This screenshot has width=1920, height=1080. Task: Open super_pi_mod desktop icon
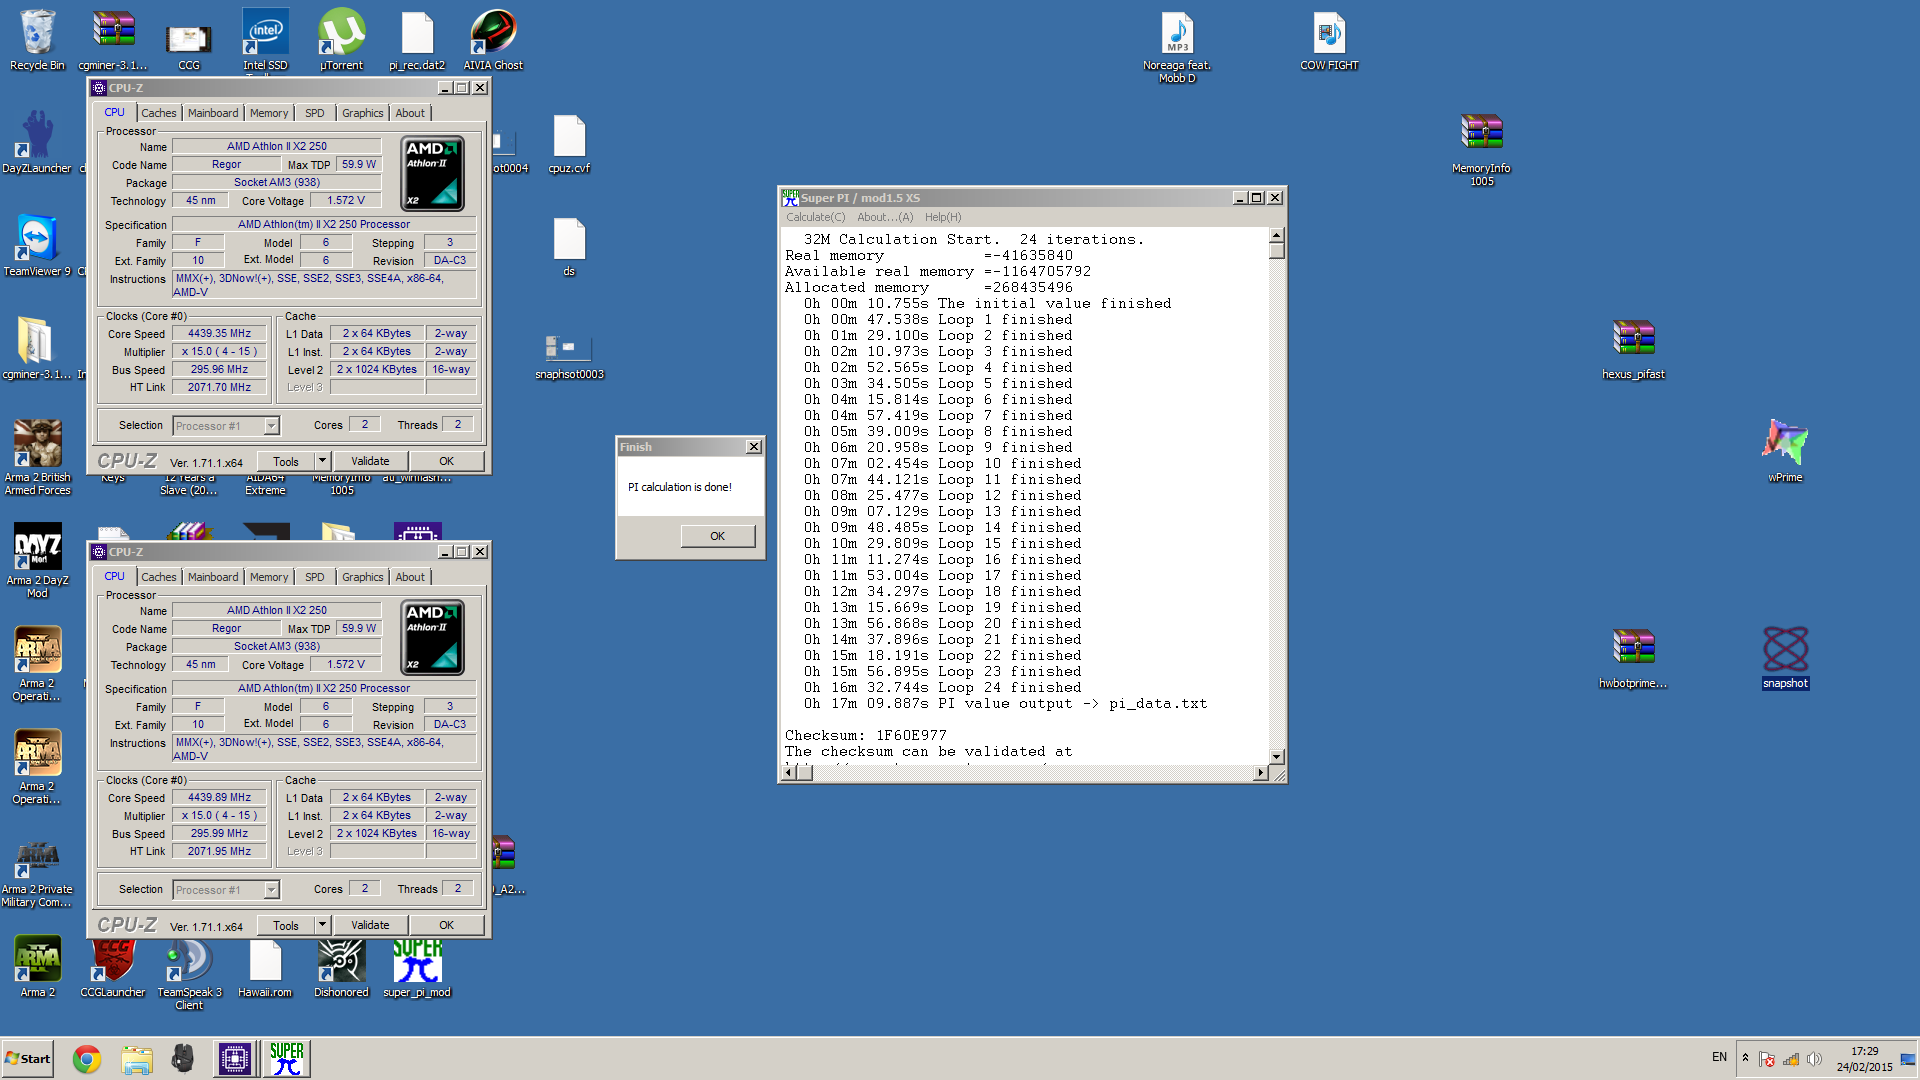[x=417, y=967]
